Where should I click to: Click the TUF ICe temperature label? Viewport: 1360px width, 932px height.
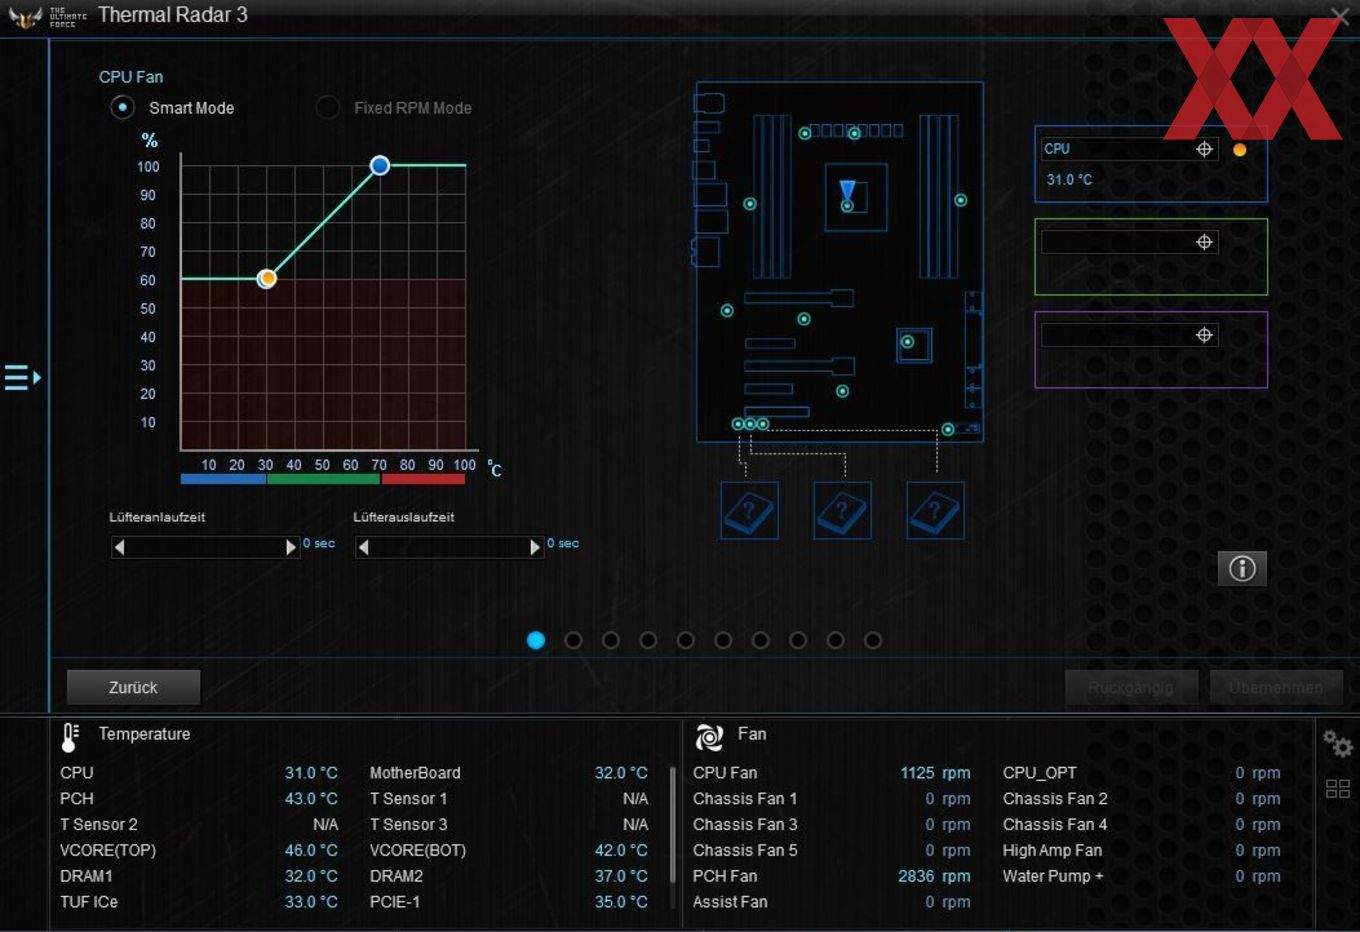coord(89,902)
